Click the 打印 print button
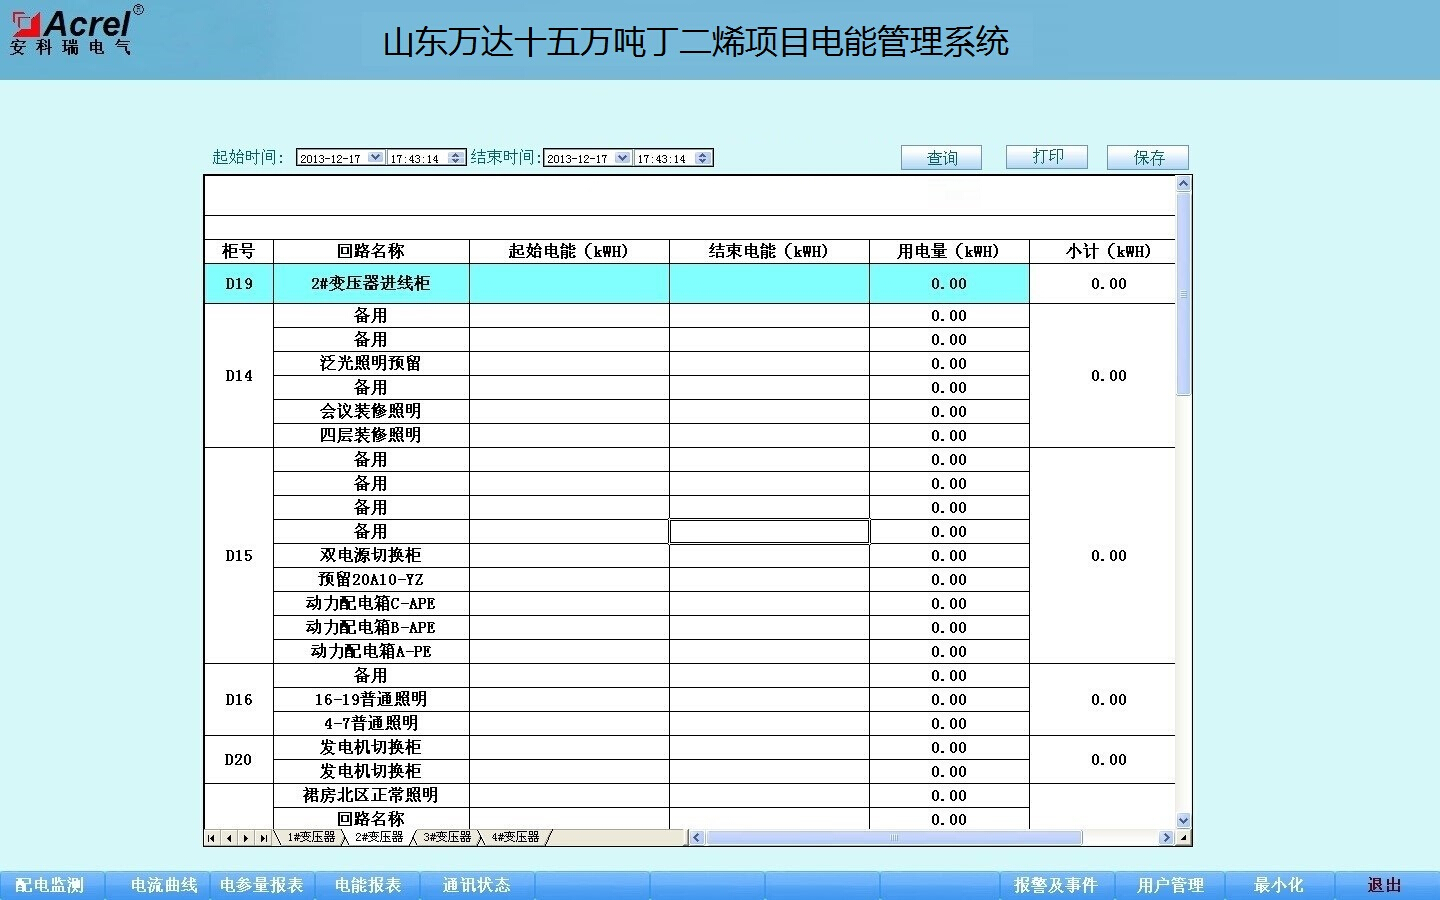The height and width of the screenshot is (900, 1440). click(x=1047, y=157)
